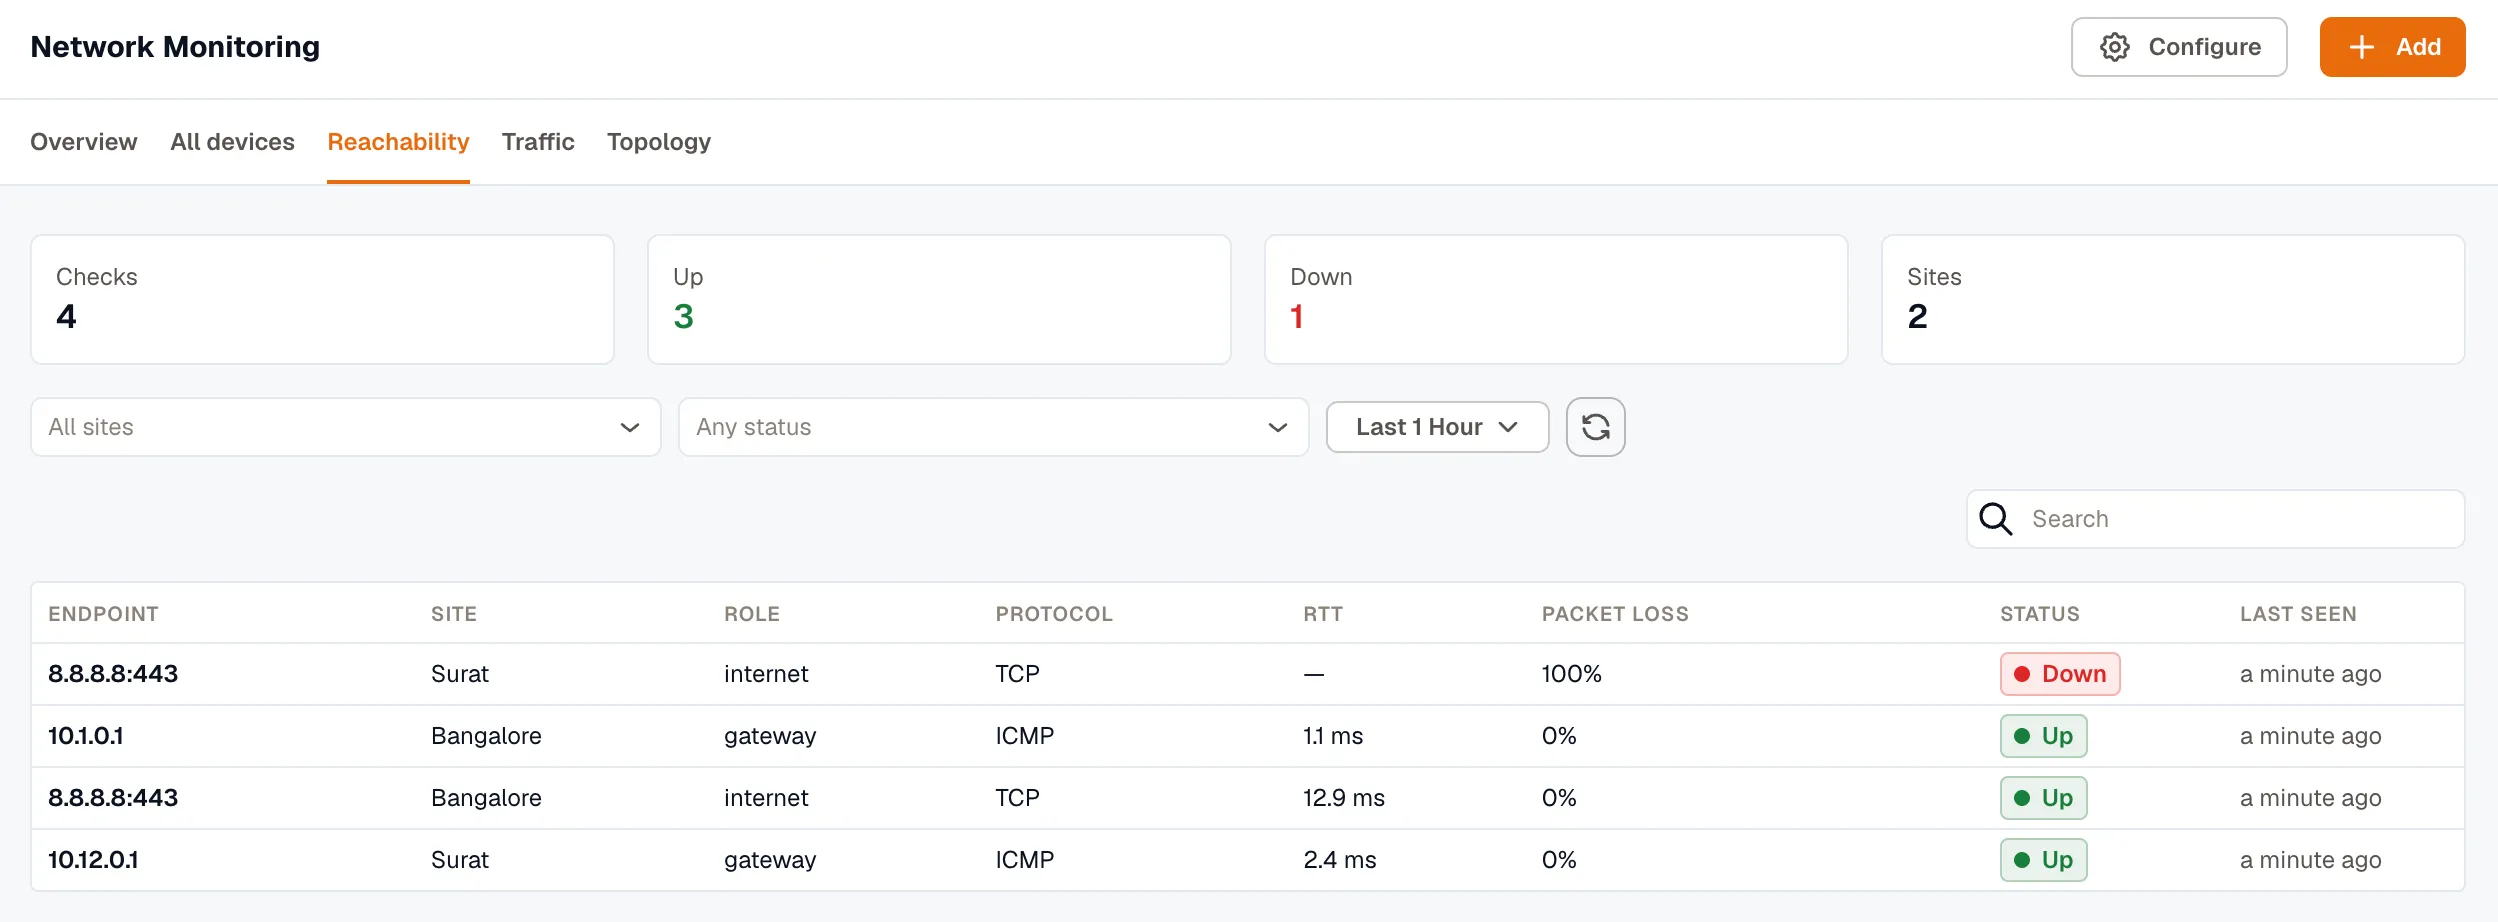
Task: Open the All sites dropdown
Action: click(x=346, y=427)
